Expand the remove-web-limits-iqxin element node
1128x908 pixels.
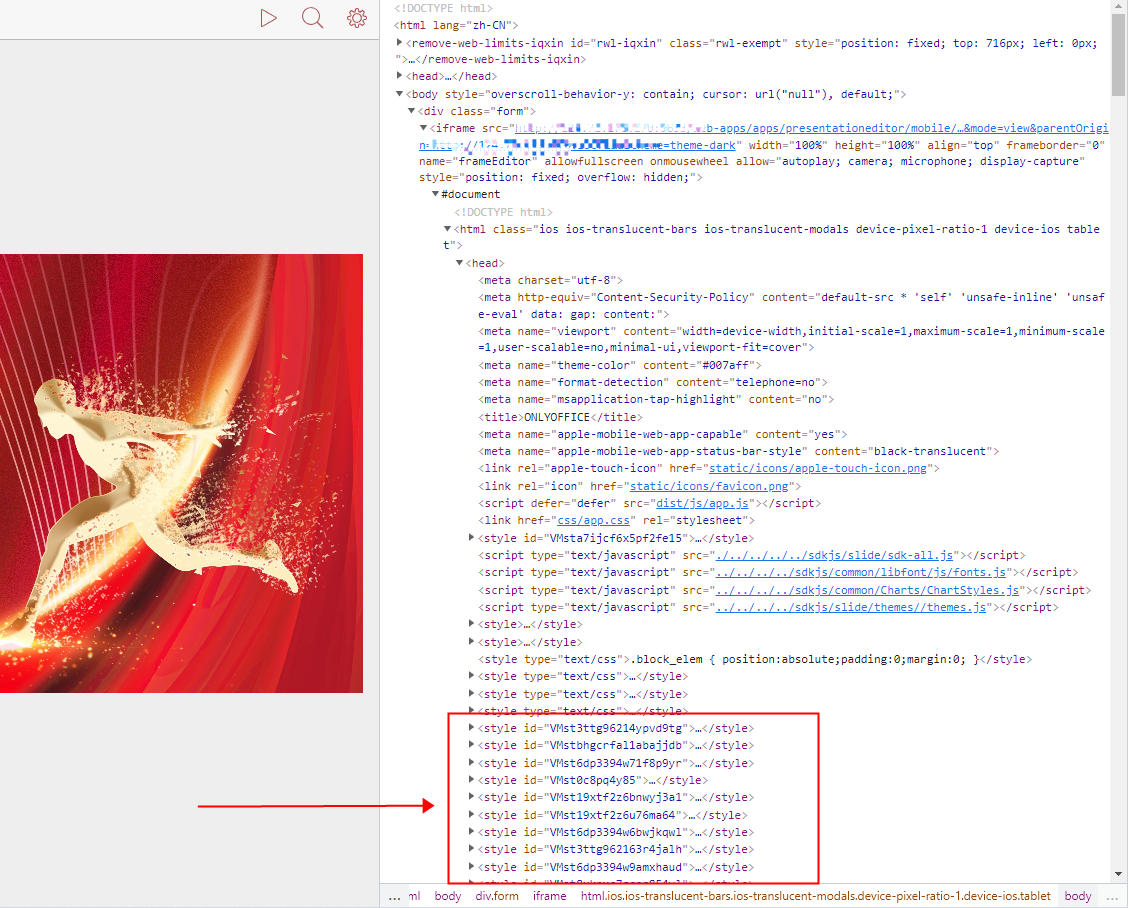[x=400, y=43]
